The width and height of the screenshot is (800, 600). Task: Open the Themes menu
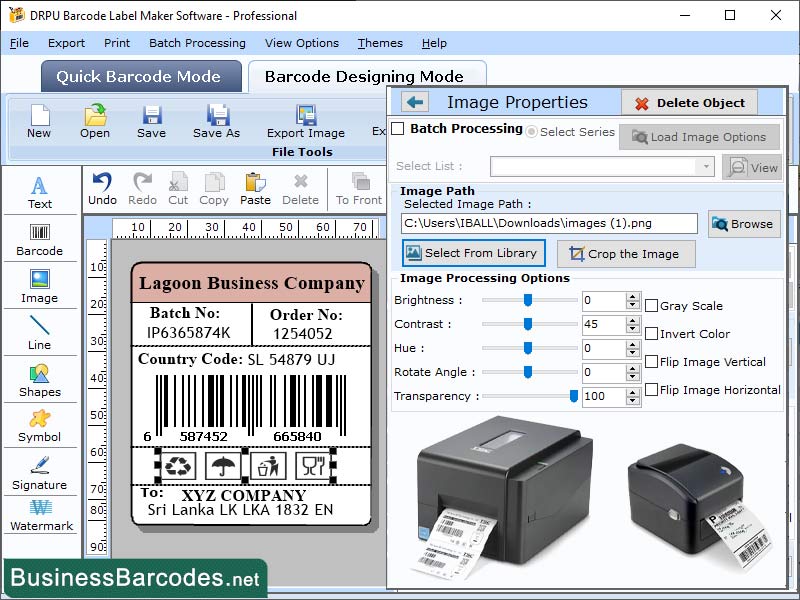379,43
